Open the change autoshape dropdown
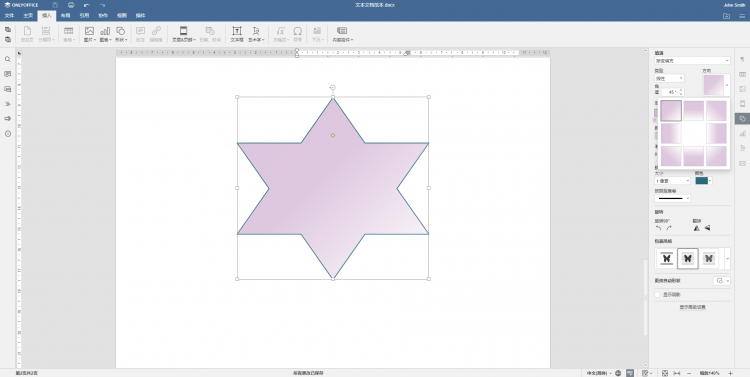The width and height of the screenshot is (750, 377). tap(722, 281)
